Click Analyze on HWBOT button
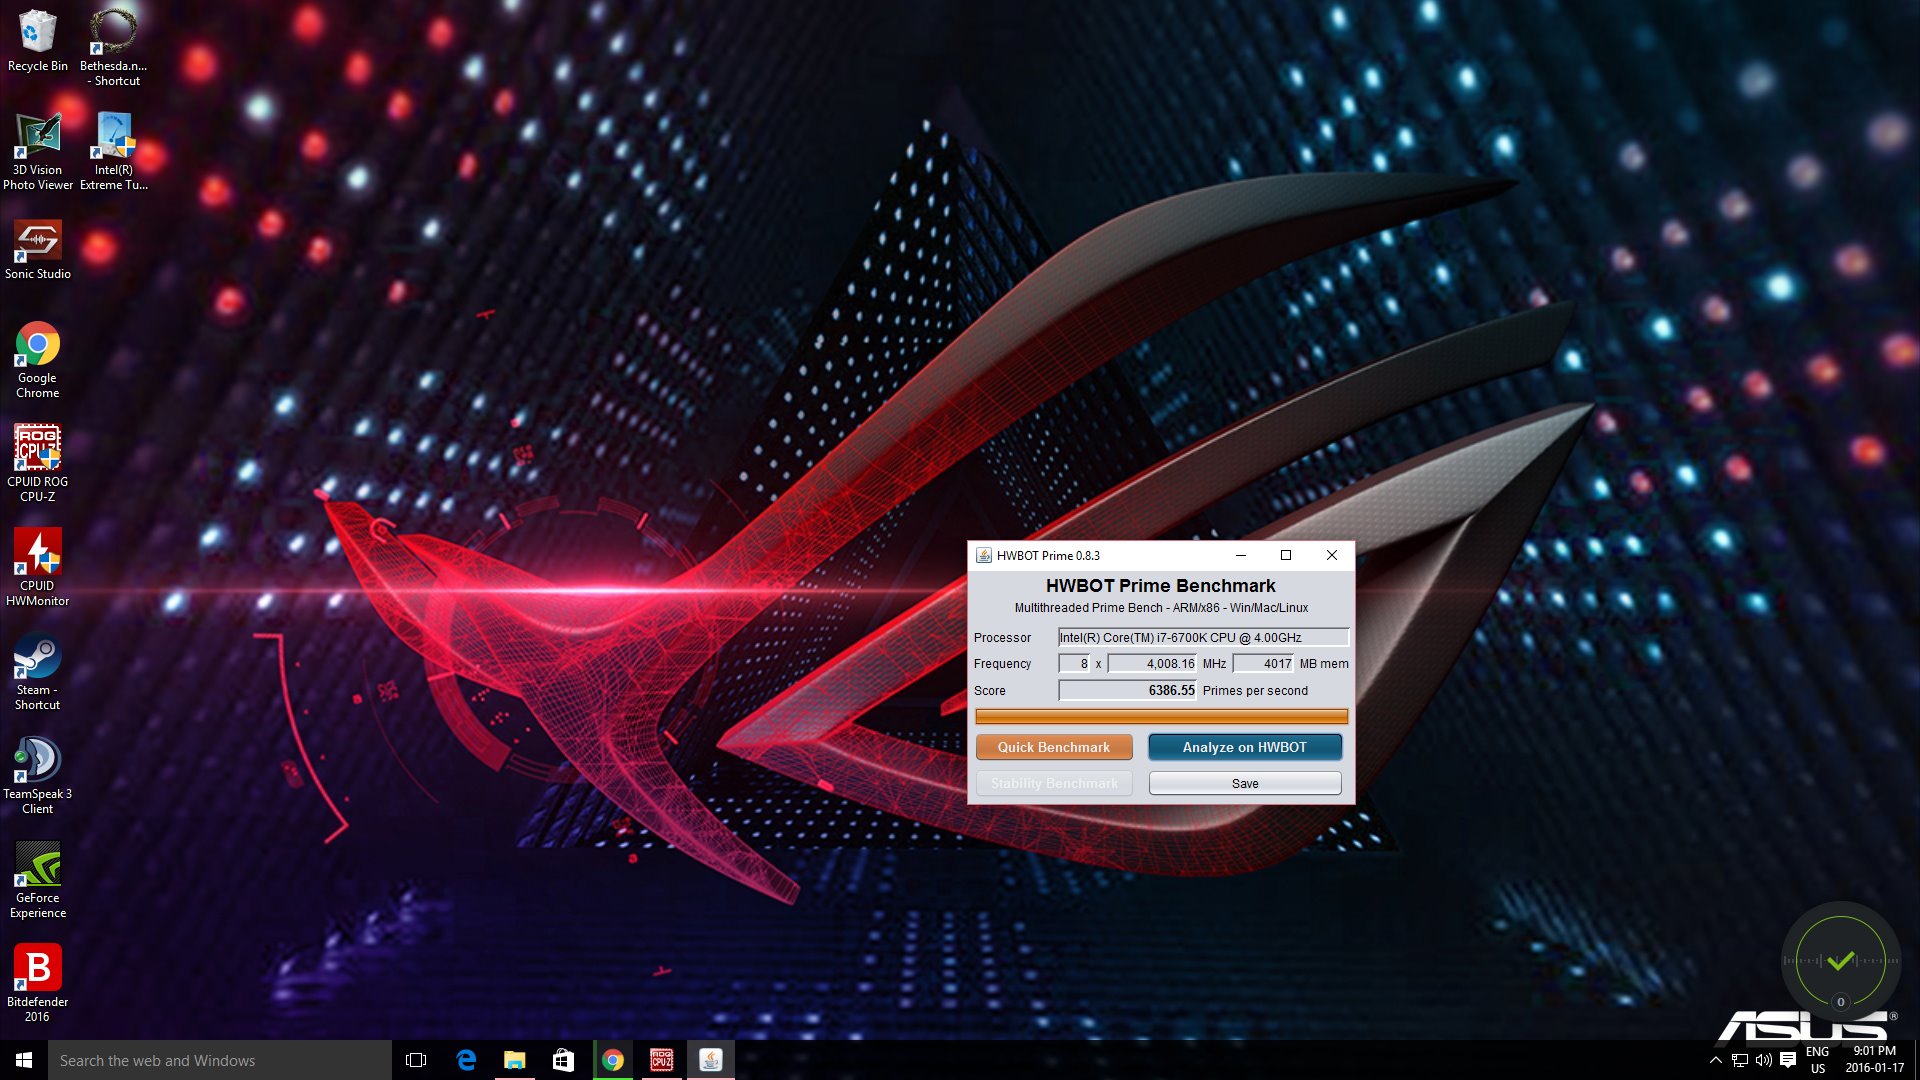 coord(1245,747)
